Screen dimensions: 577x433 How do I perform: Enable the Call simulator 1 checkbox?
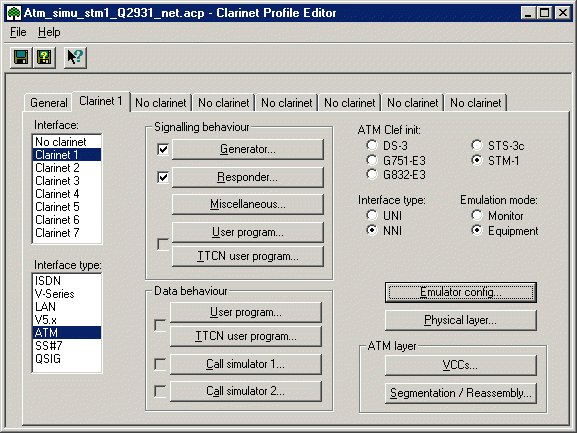click(x=160, y=364)
